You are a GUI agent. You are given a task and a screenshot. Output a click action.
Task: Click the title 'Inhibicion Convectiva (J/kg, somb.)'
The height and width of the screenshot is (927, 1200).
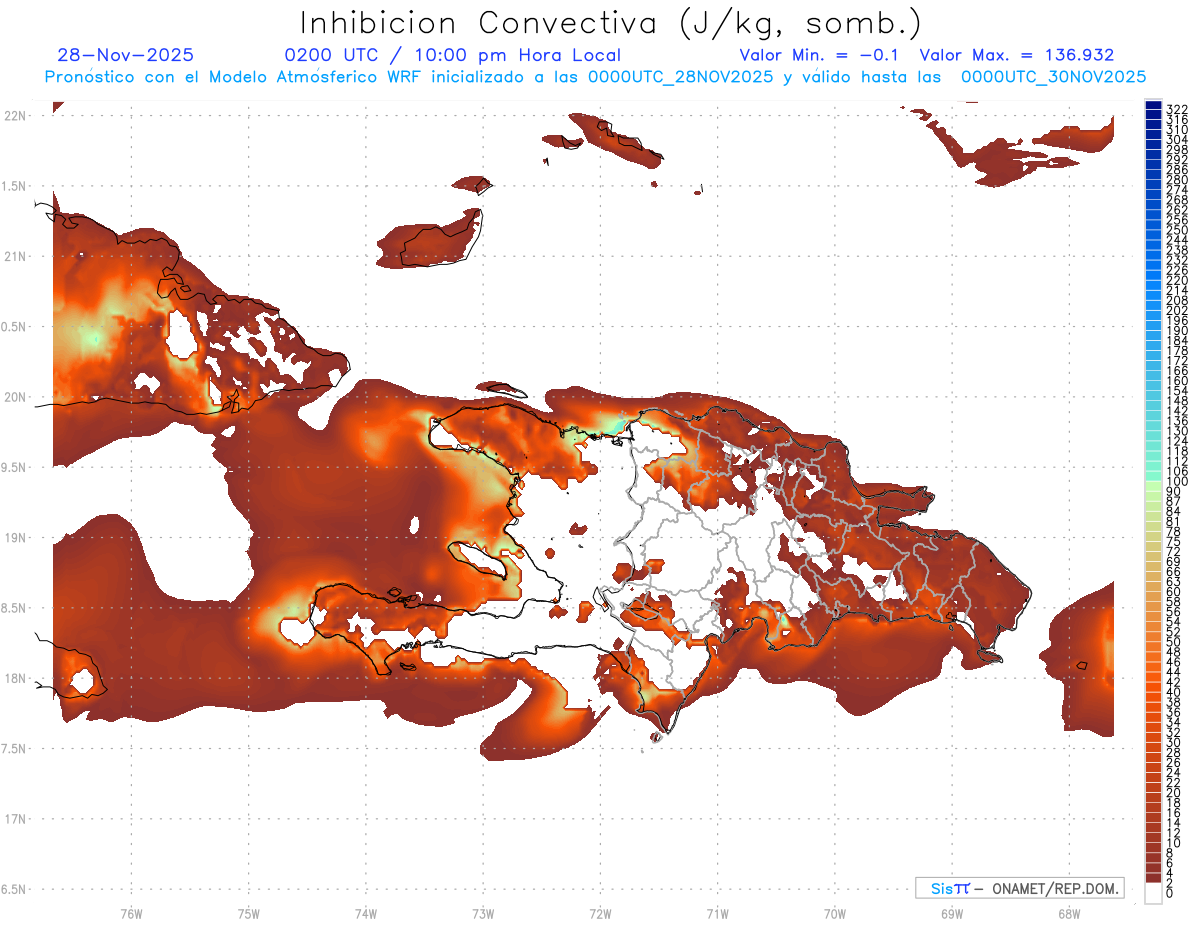click(611, 23)
